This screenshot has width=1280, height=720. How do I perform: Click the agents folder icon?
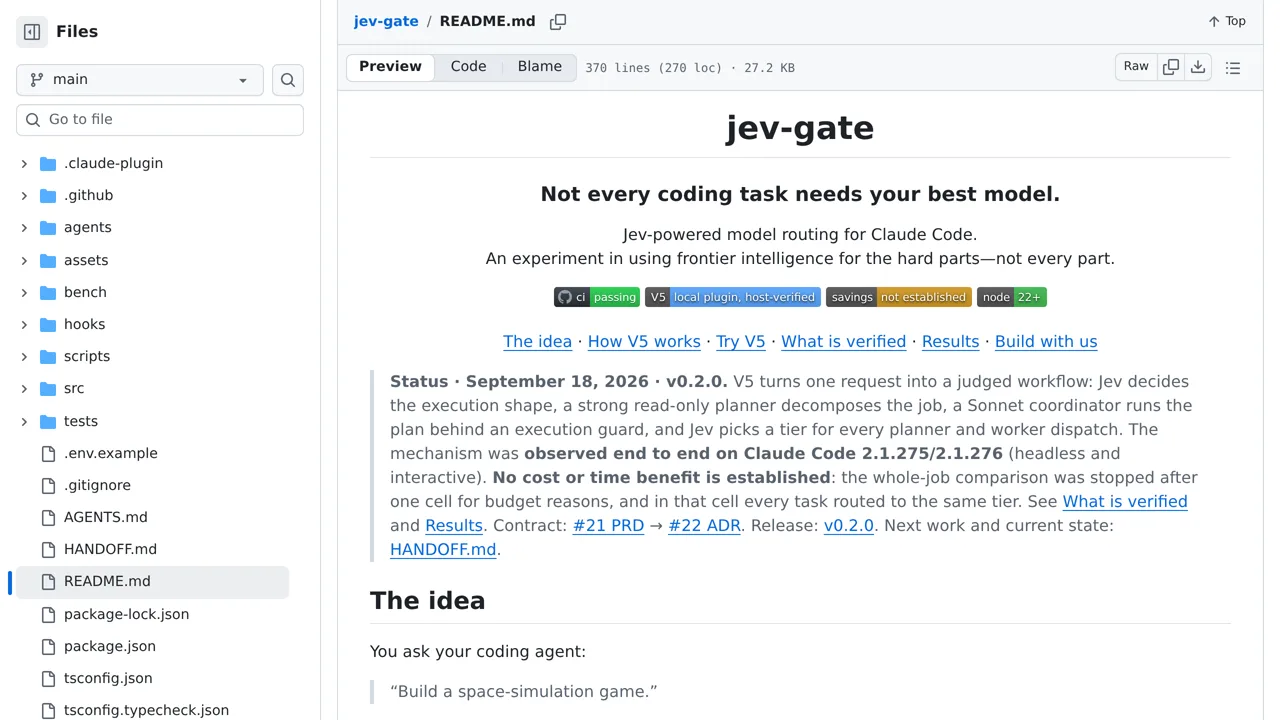(x=48, y=228)
